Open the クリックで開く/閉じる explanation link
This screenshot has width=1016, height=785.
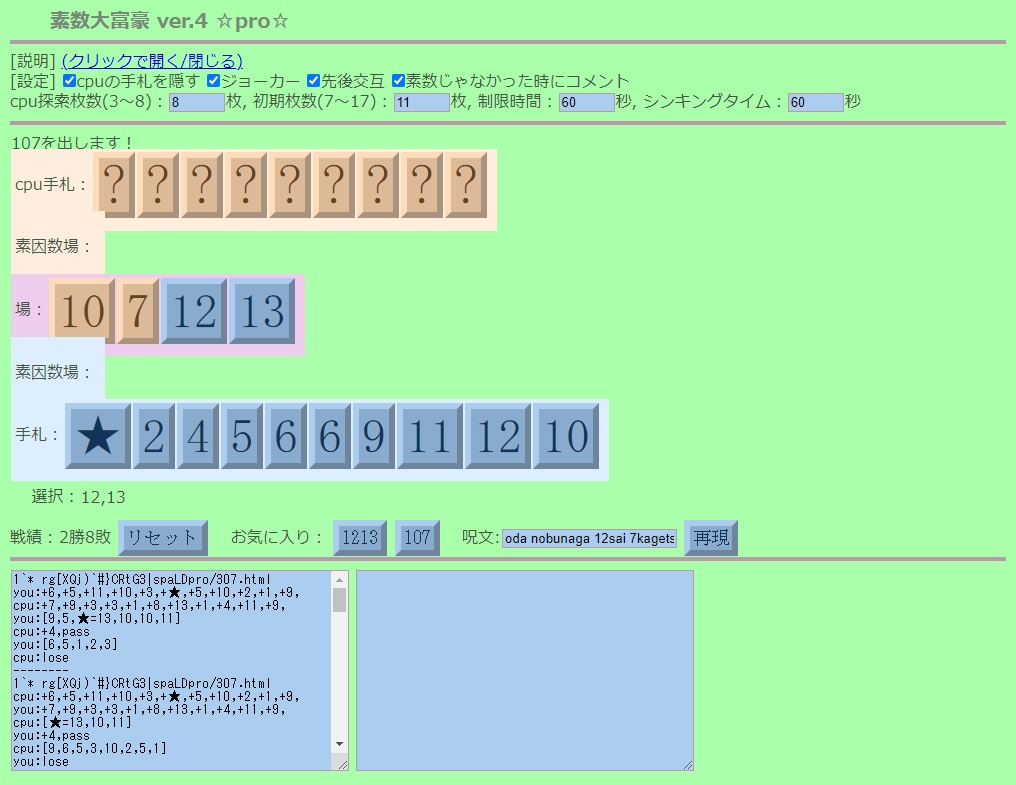[152, 61]
